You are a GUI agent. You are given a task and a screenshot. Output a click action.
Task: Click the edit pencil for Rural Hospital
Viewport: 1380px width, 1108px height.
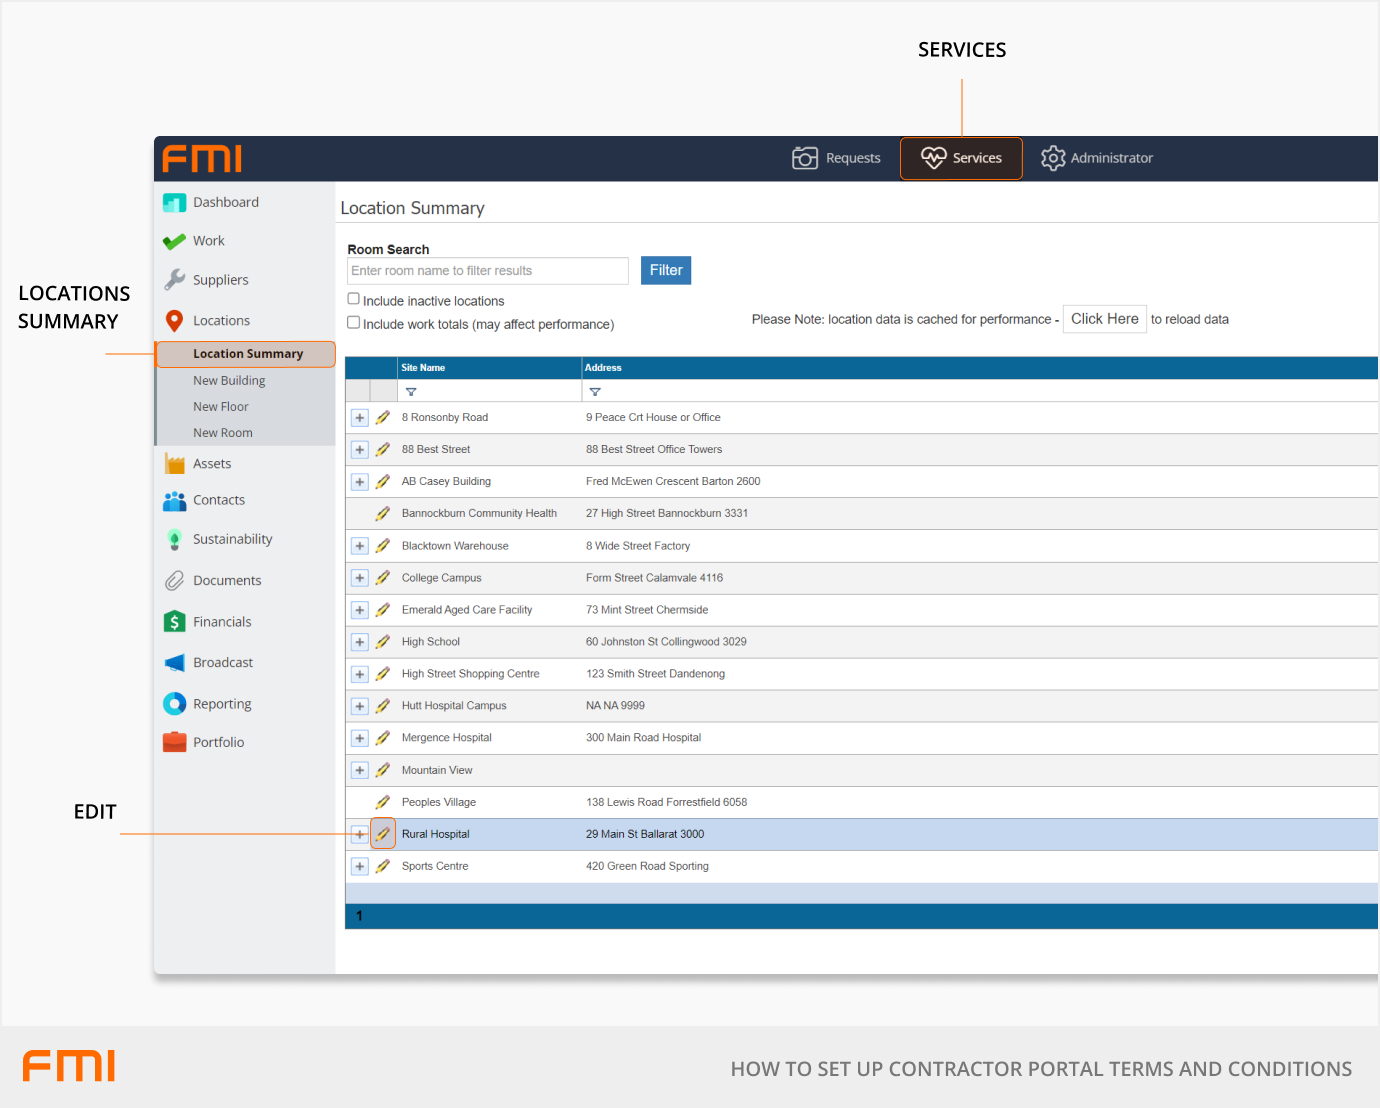click(x=383, y=834)
